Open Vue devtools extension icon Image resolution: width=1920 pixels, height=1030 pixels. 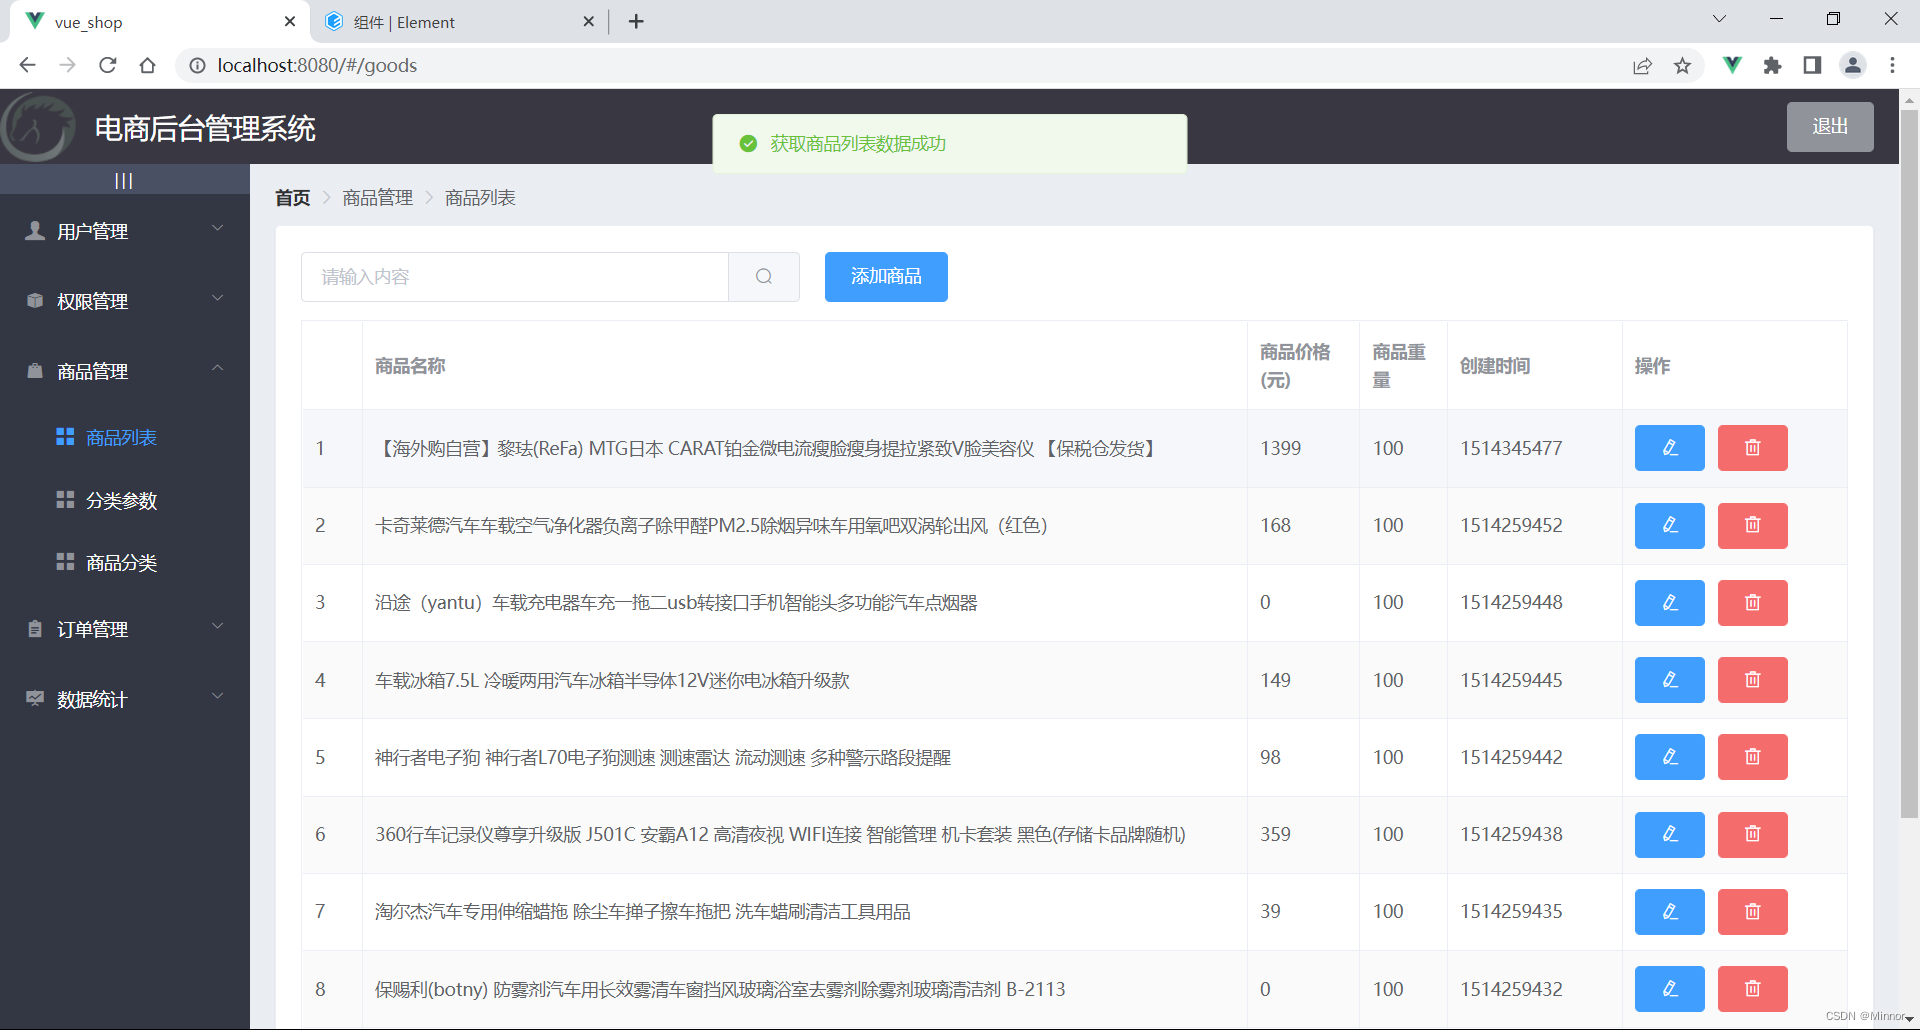[1732, 65]
